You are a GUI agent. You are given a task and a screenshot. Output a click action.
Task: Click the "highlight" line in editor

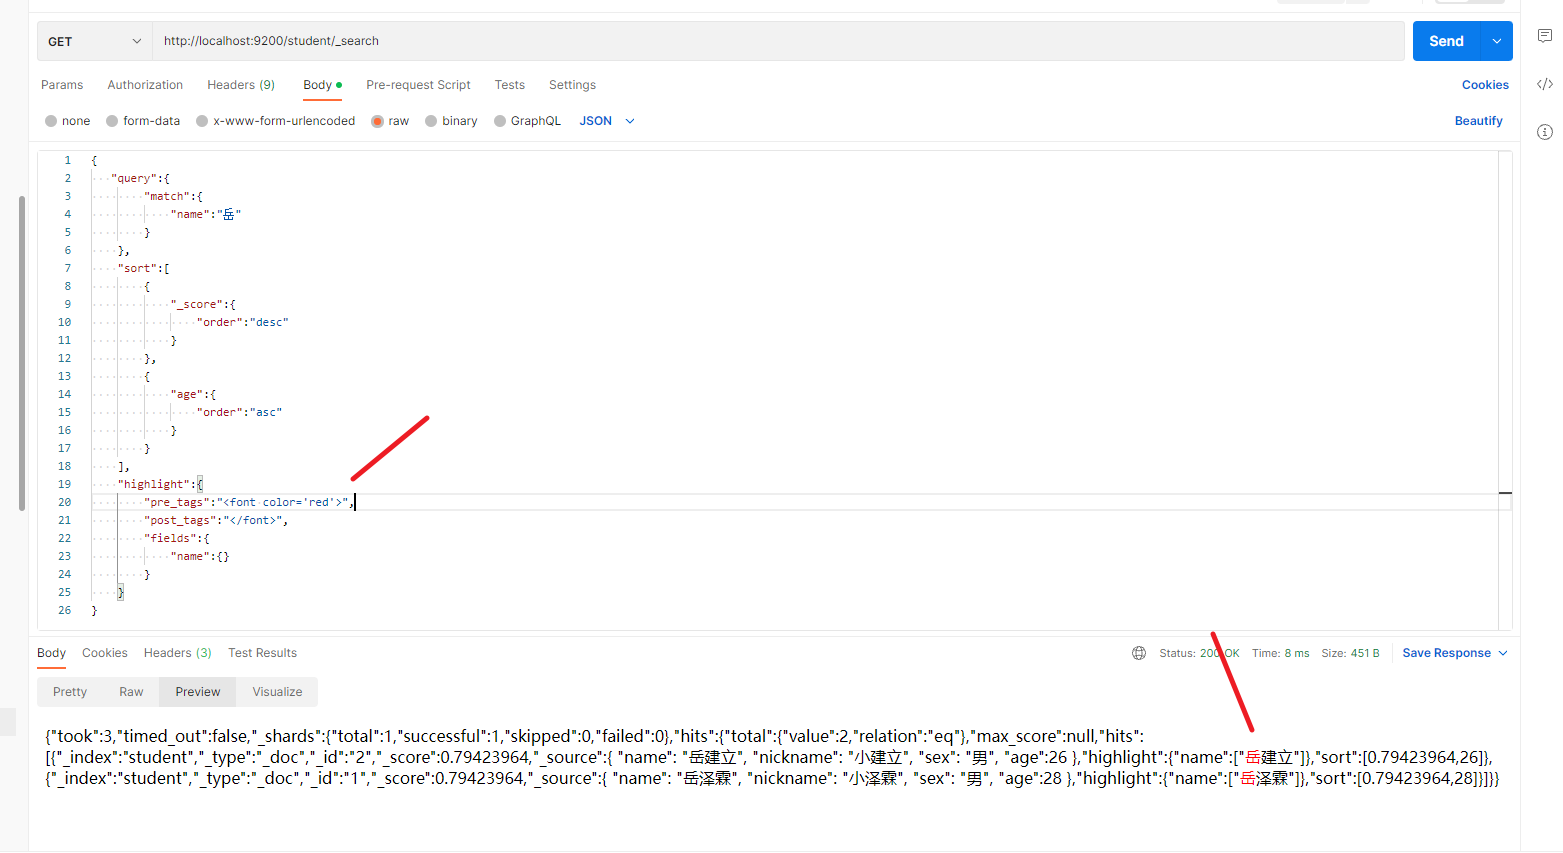pyautogui.click(x=160, y=484)
